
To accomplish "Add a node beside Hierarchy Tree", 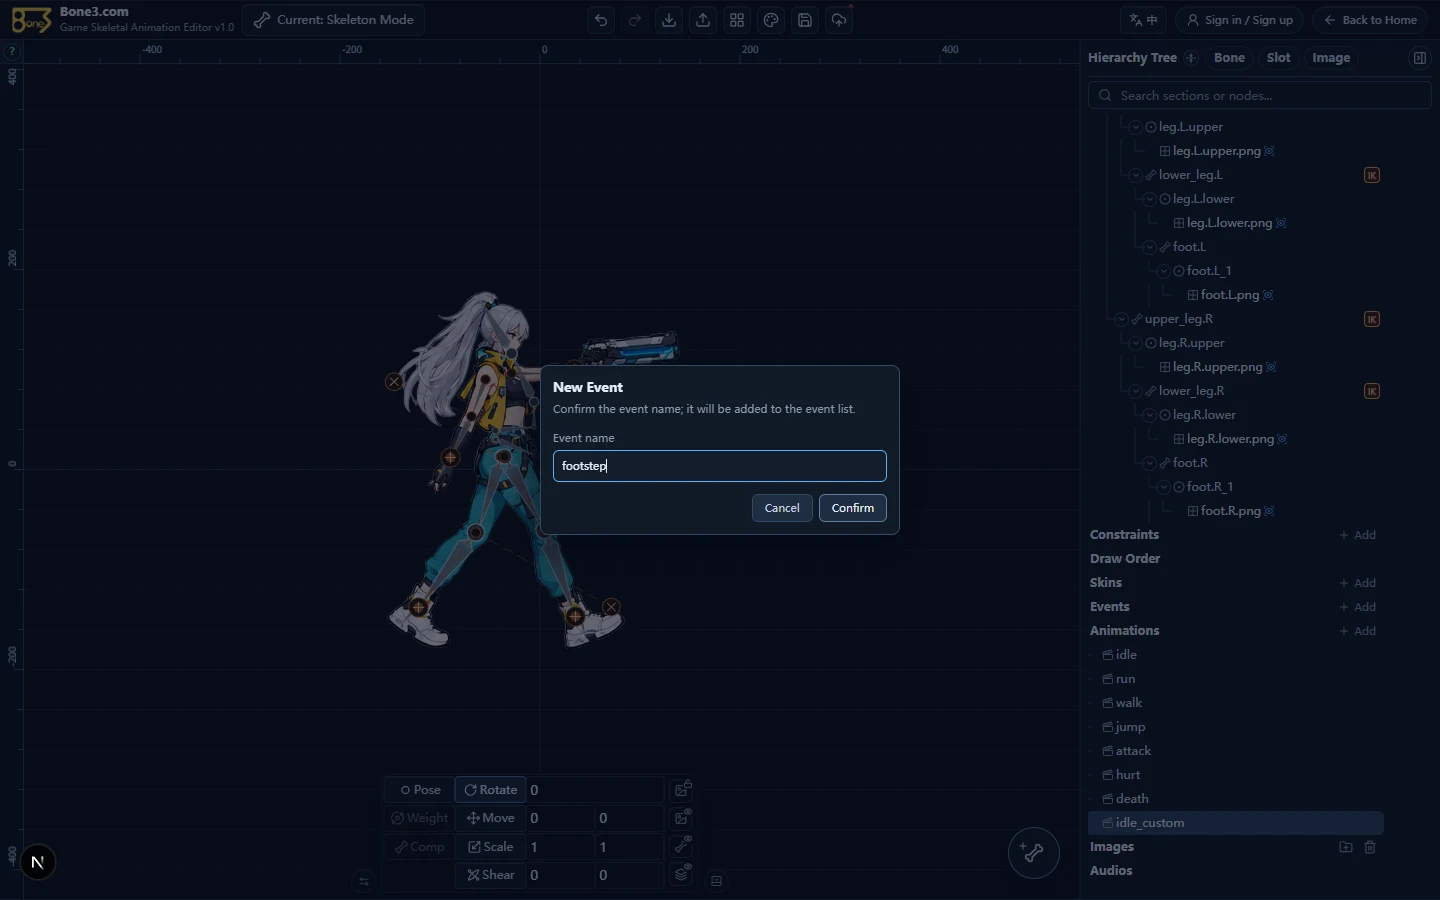I will point(1191,58).
